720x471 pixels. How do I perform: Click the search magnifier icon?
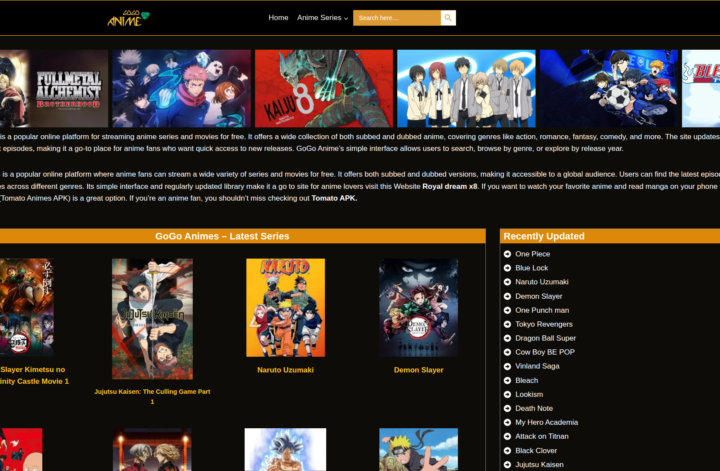448,18
